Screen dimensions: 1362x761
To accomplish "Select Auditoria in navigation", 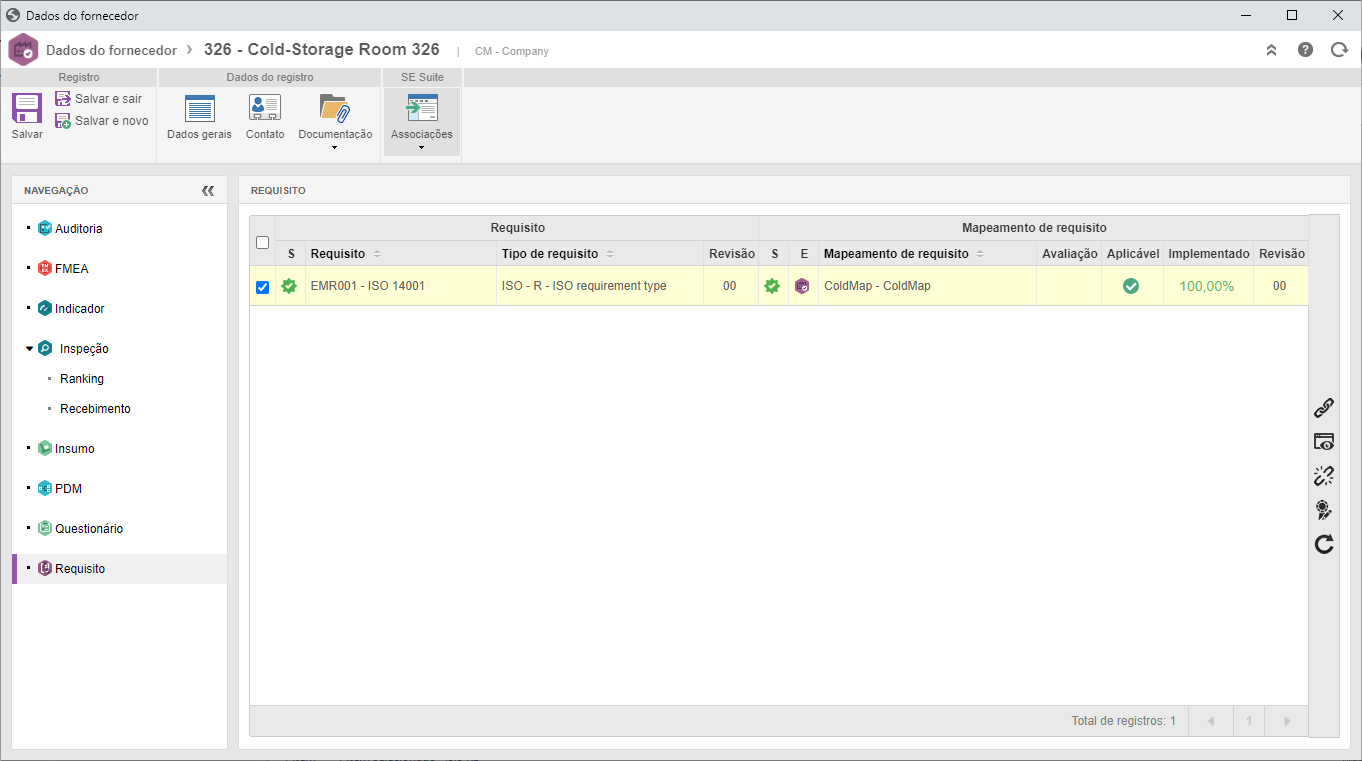I will [78, 229].
